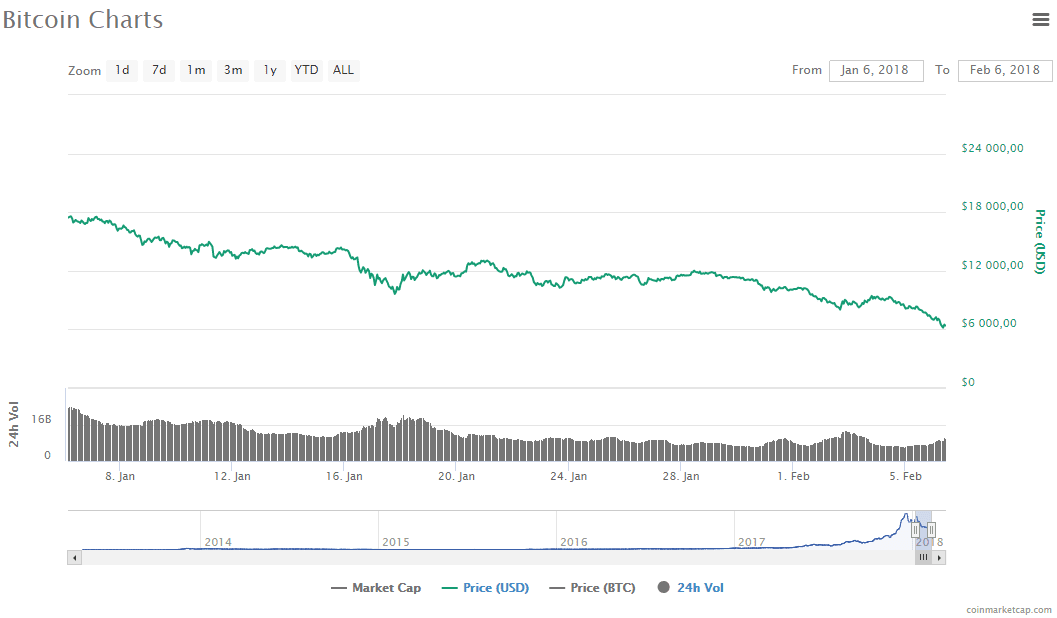Select the right navigator range handle
The image size is (1057, 618).
931,530
